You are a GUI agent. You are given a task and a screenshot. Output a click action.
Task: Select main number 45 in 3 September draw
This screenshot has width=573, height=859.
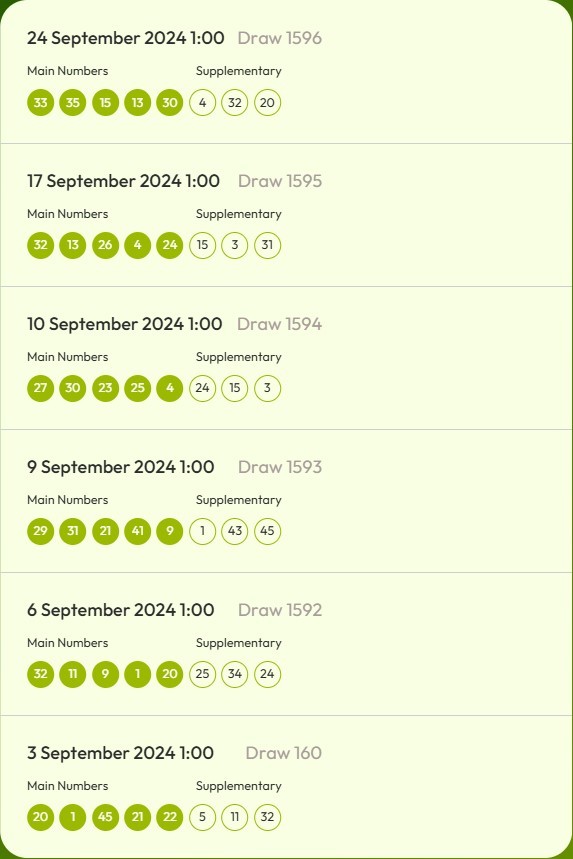(x=105, y=817)
